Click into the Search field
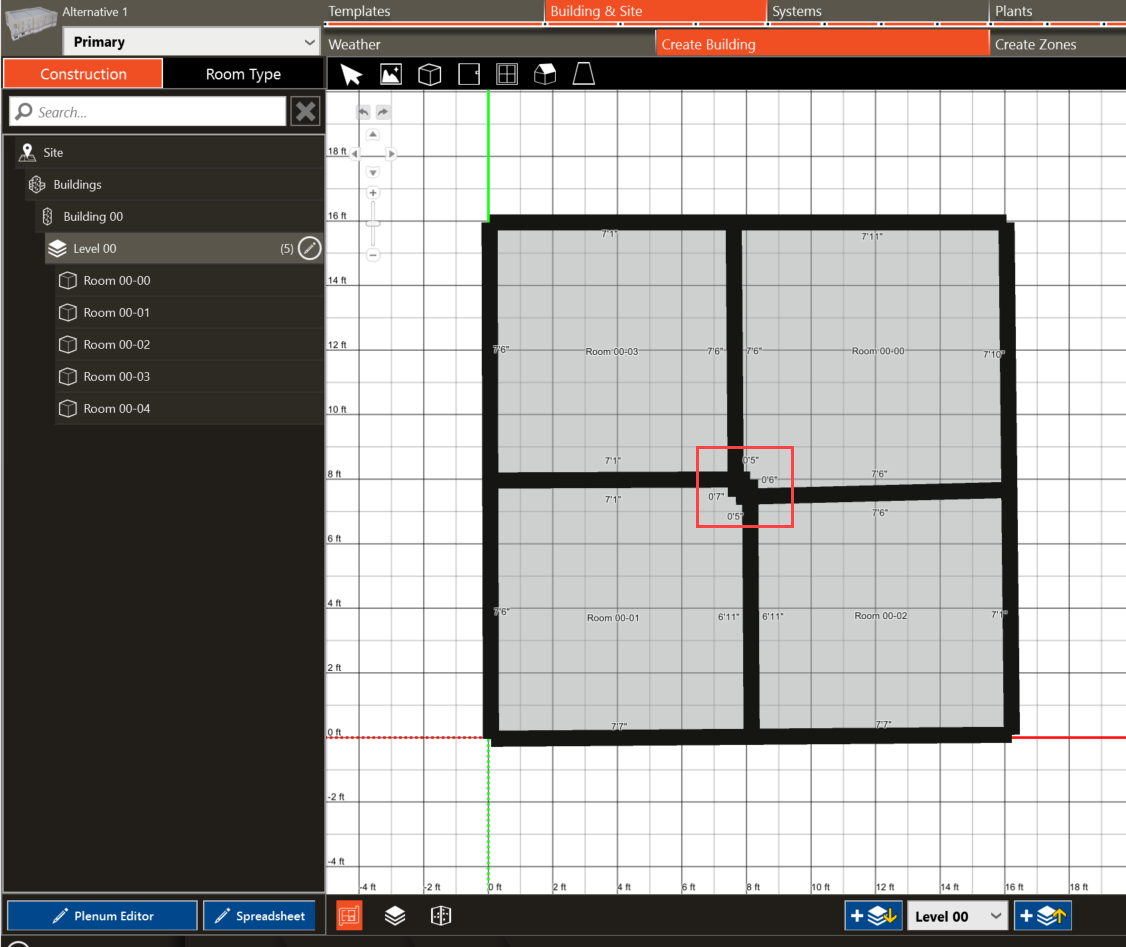The width and height of the screenshot is (1126, 947). coord(148,111)
